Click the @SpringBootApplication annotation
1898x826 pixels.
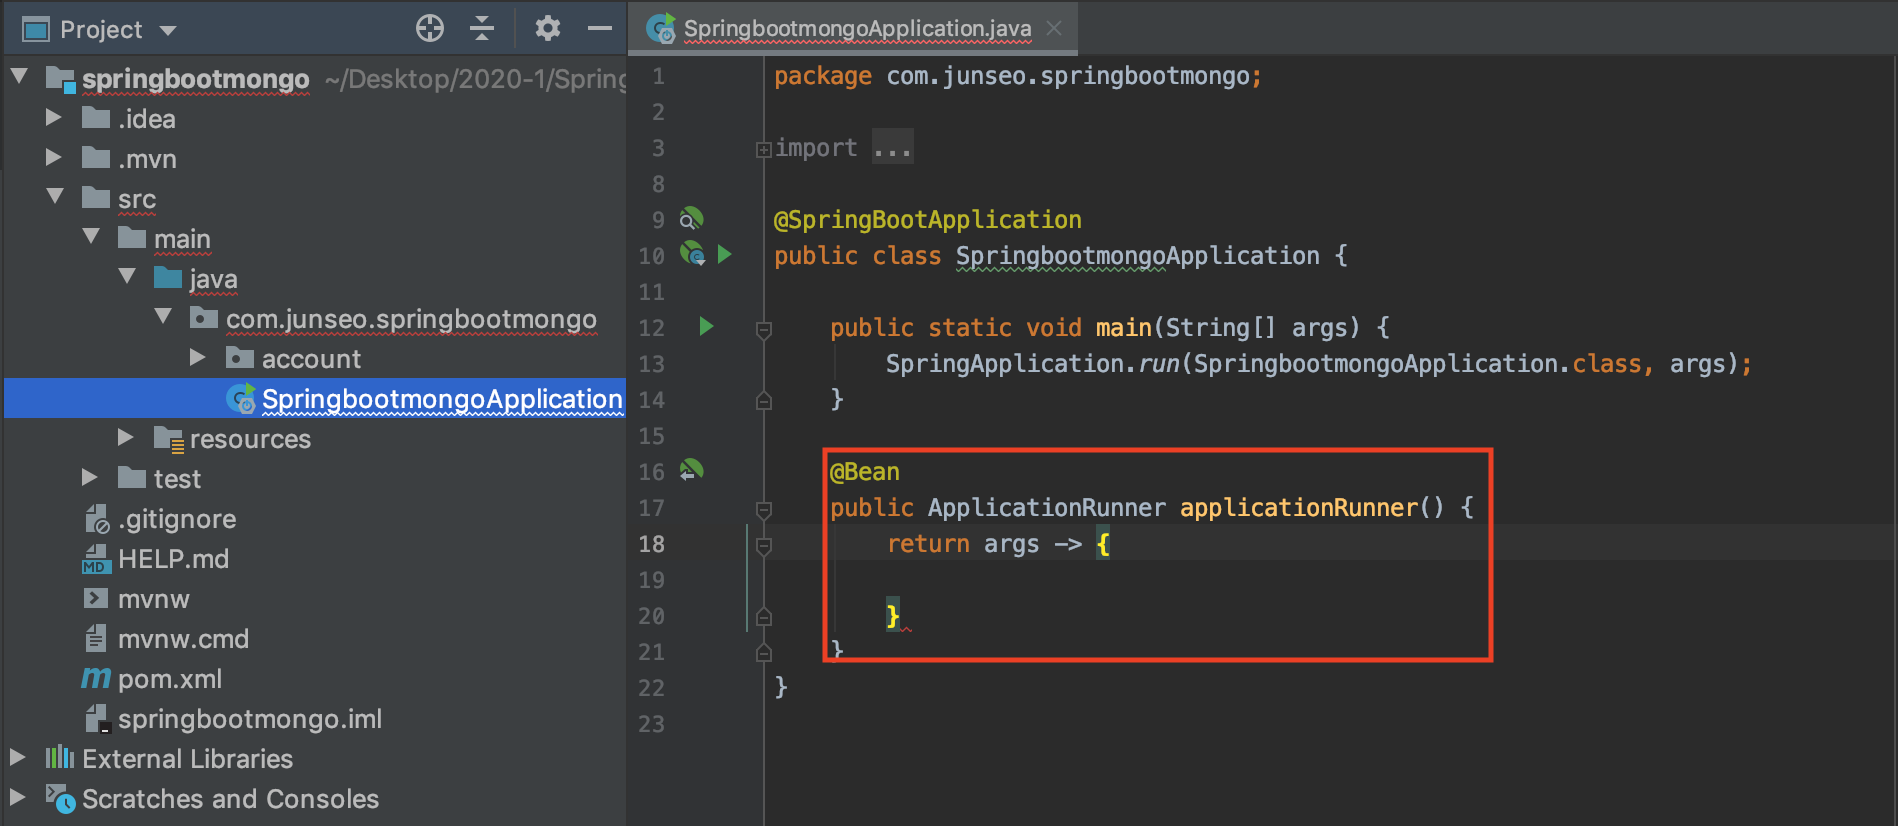[x=928, y=220]
